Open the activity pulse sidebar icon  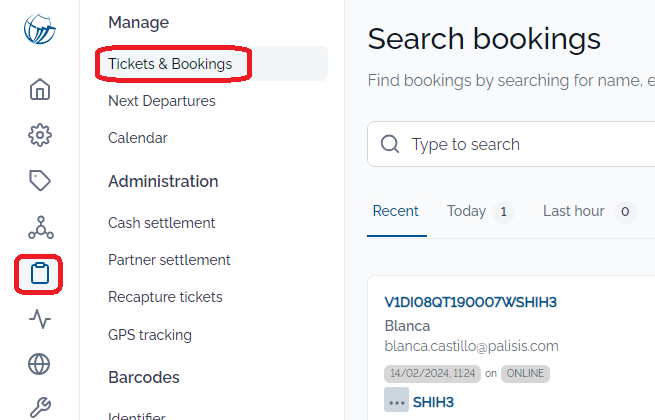tap(40, 319)
